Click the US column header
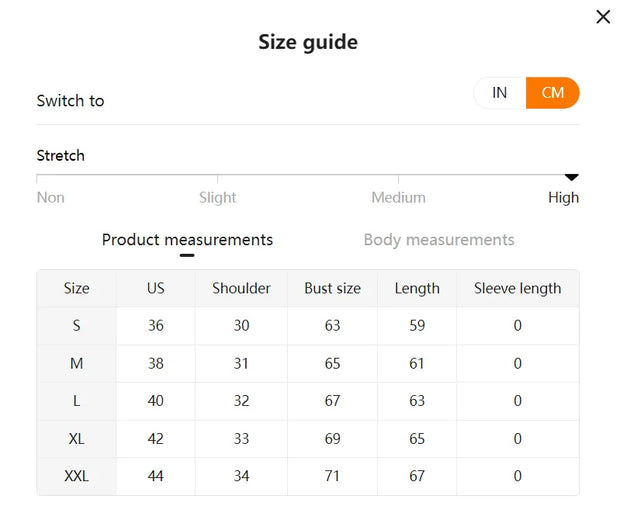This screenshot has height=513, width=620. point(156,289)
